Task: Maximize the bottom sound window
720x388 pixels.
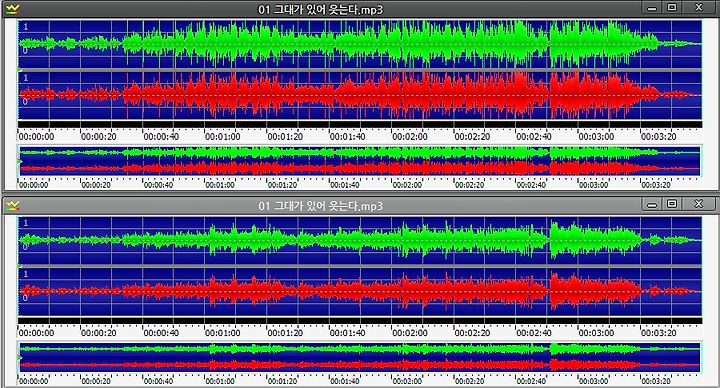Action: pyautogui.click(x=672, y=204)
